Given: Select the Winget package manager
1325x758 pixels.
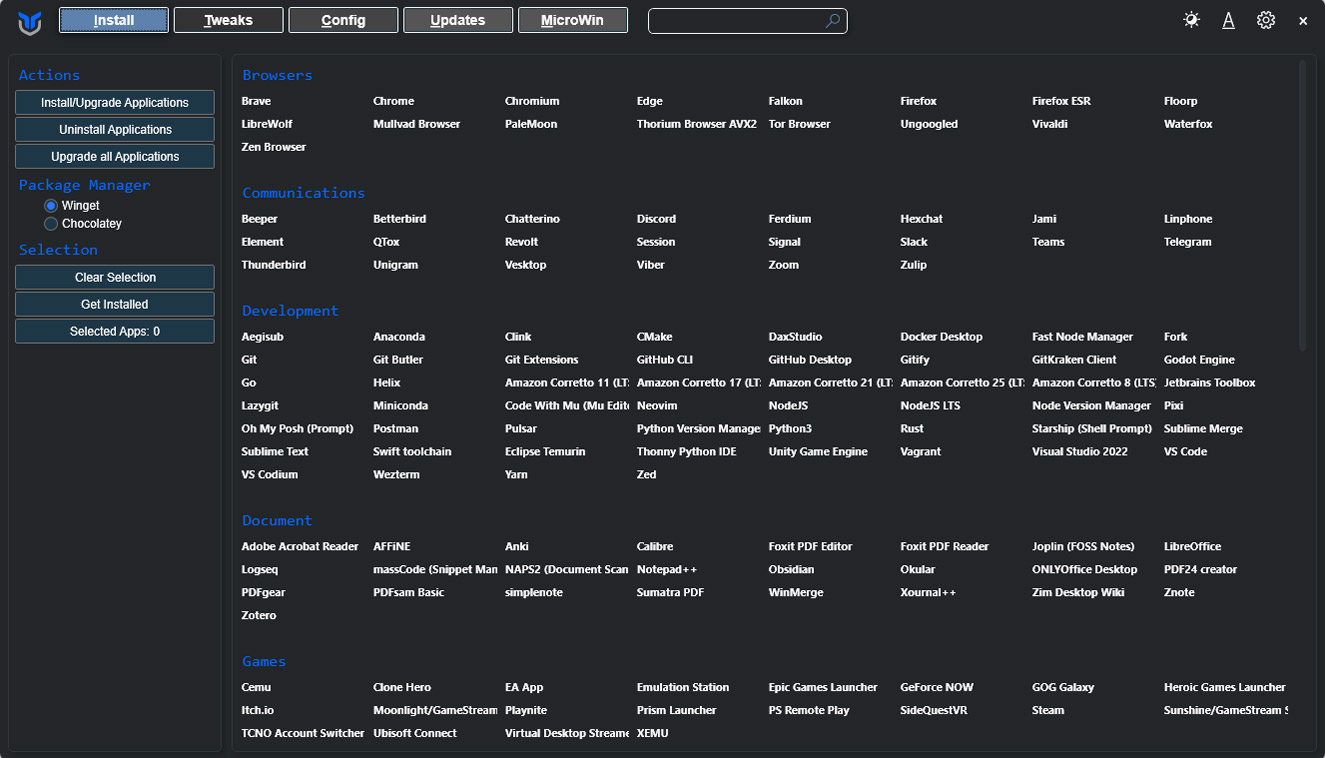Looking at the screenshot, I should click(x=71, y=205).
